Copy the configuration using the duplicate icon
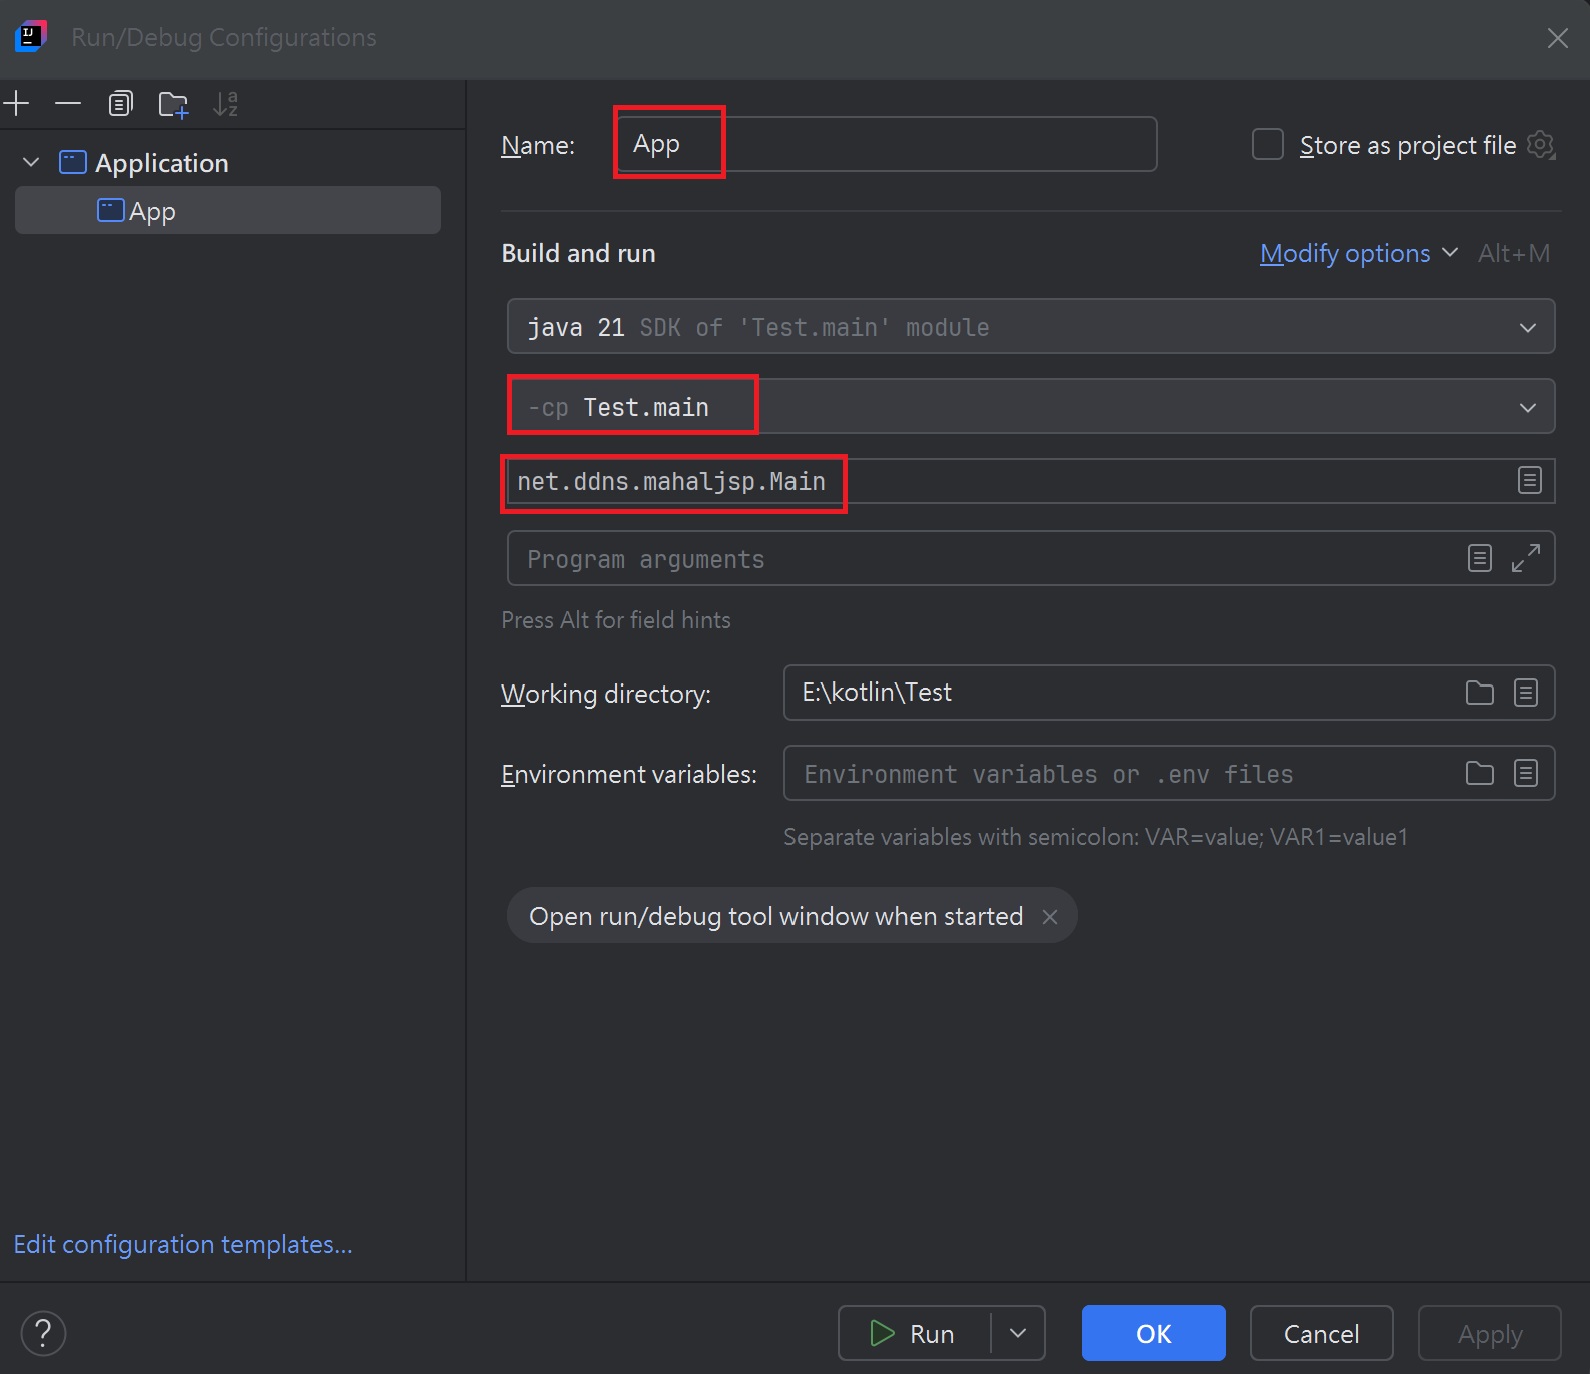 (120, 104)
